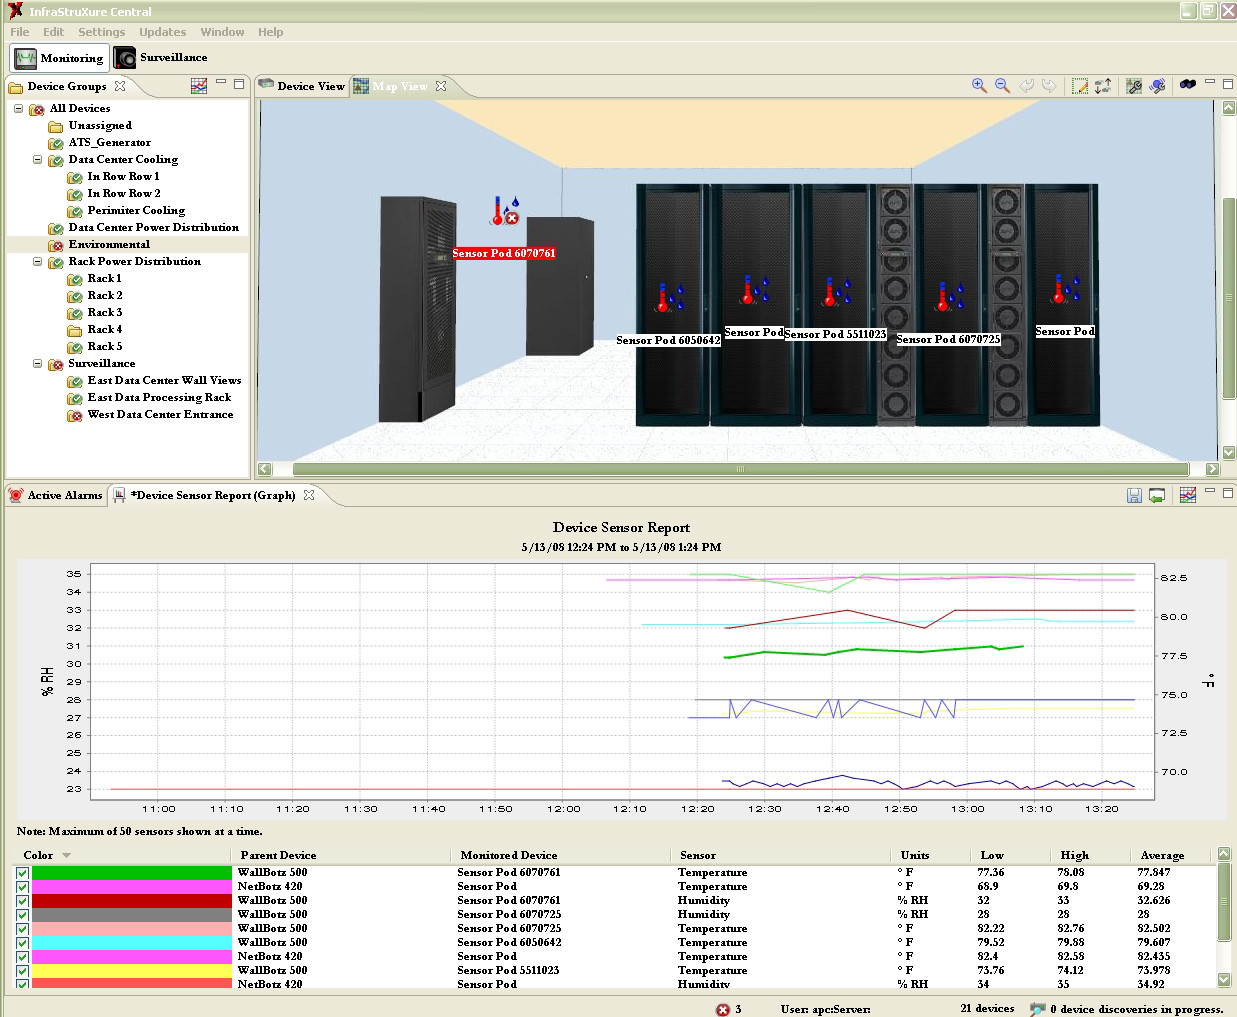Click the binoculars search icon
This screenshot has width=1237, height=1017.
coord(1187,85)
